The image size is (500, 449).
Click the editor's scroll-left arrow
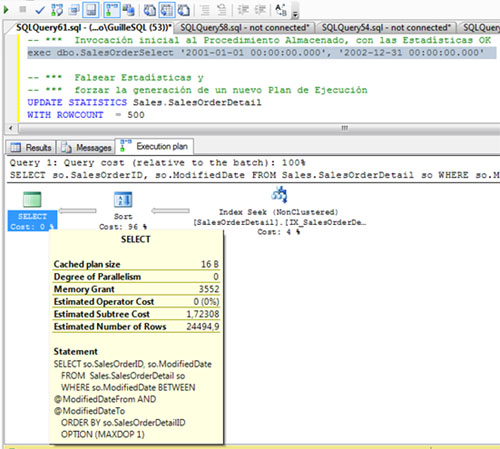pyautogui.click(x=11, y=128)
